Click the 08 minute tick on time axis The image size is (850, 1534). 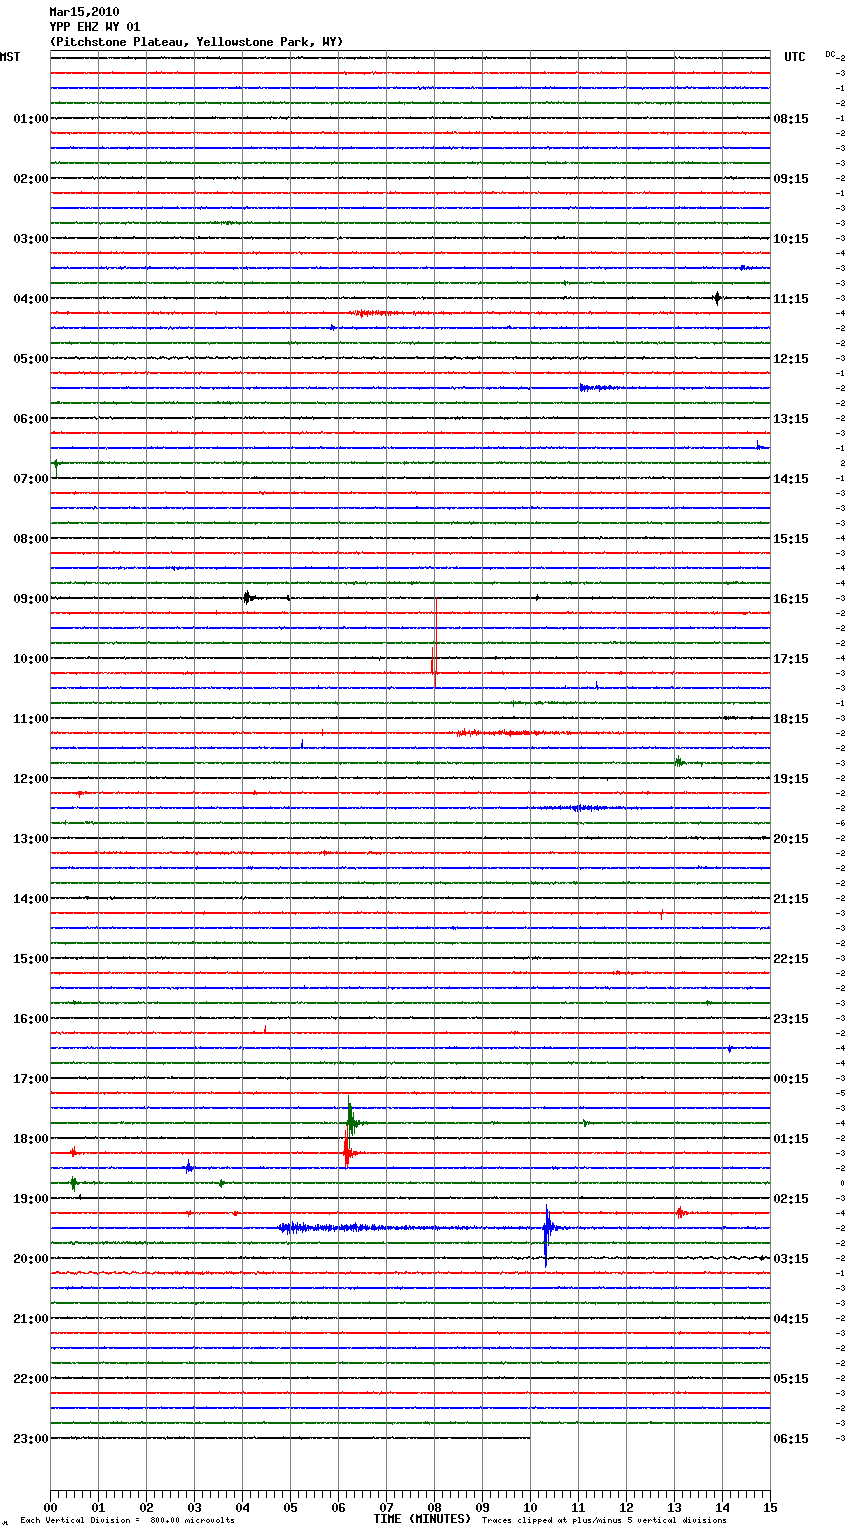(x=434, y=1507)
